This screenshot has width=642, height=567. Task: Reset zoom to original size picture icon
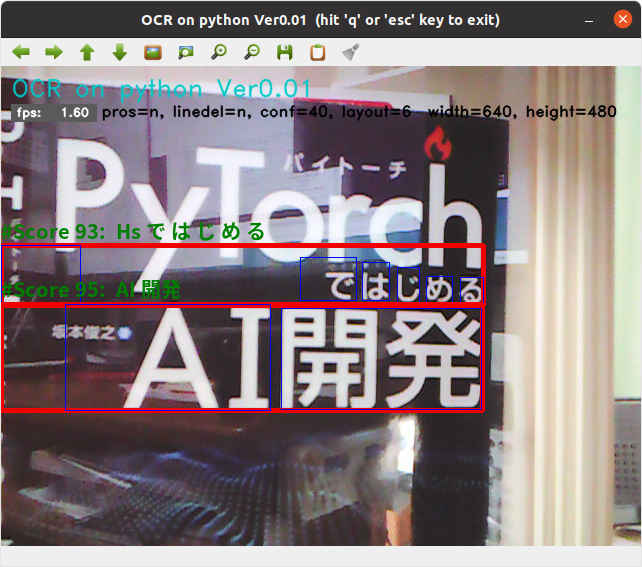click(x=153, y=52)
